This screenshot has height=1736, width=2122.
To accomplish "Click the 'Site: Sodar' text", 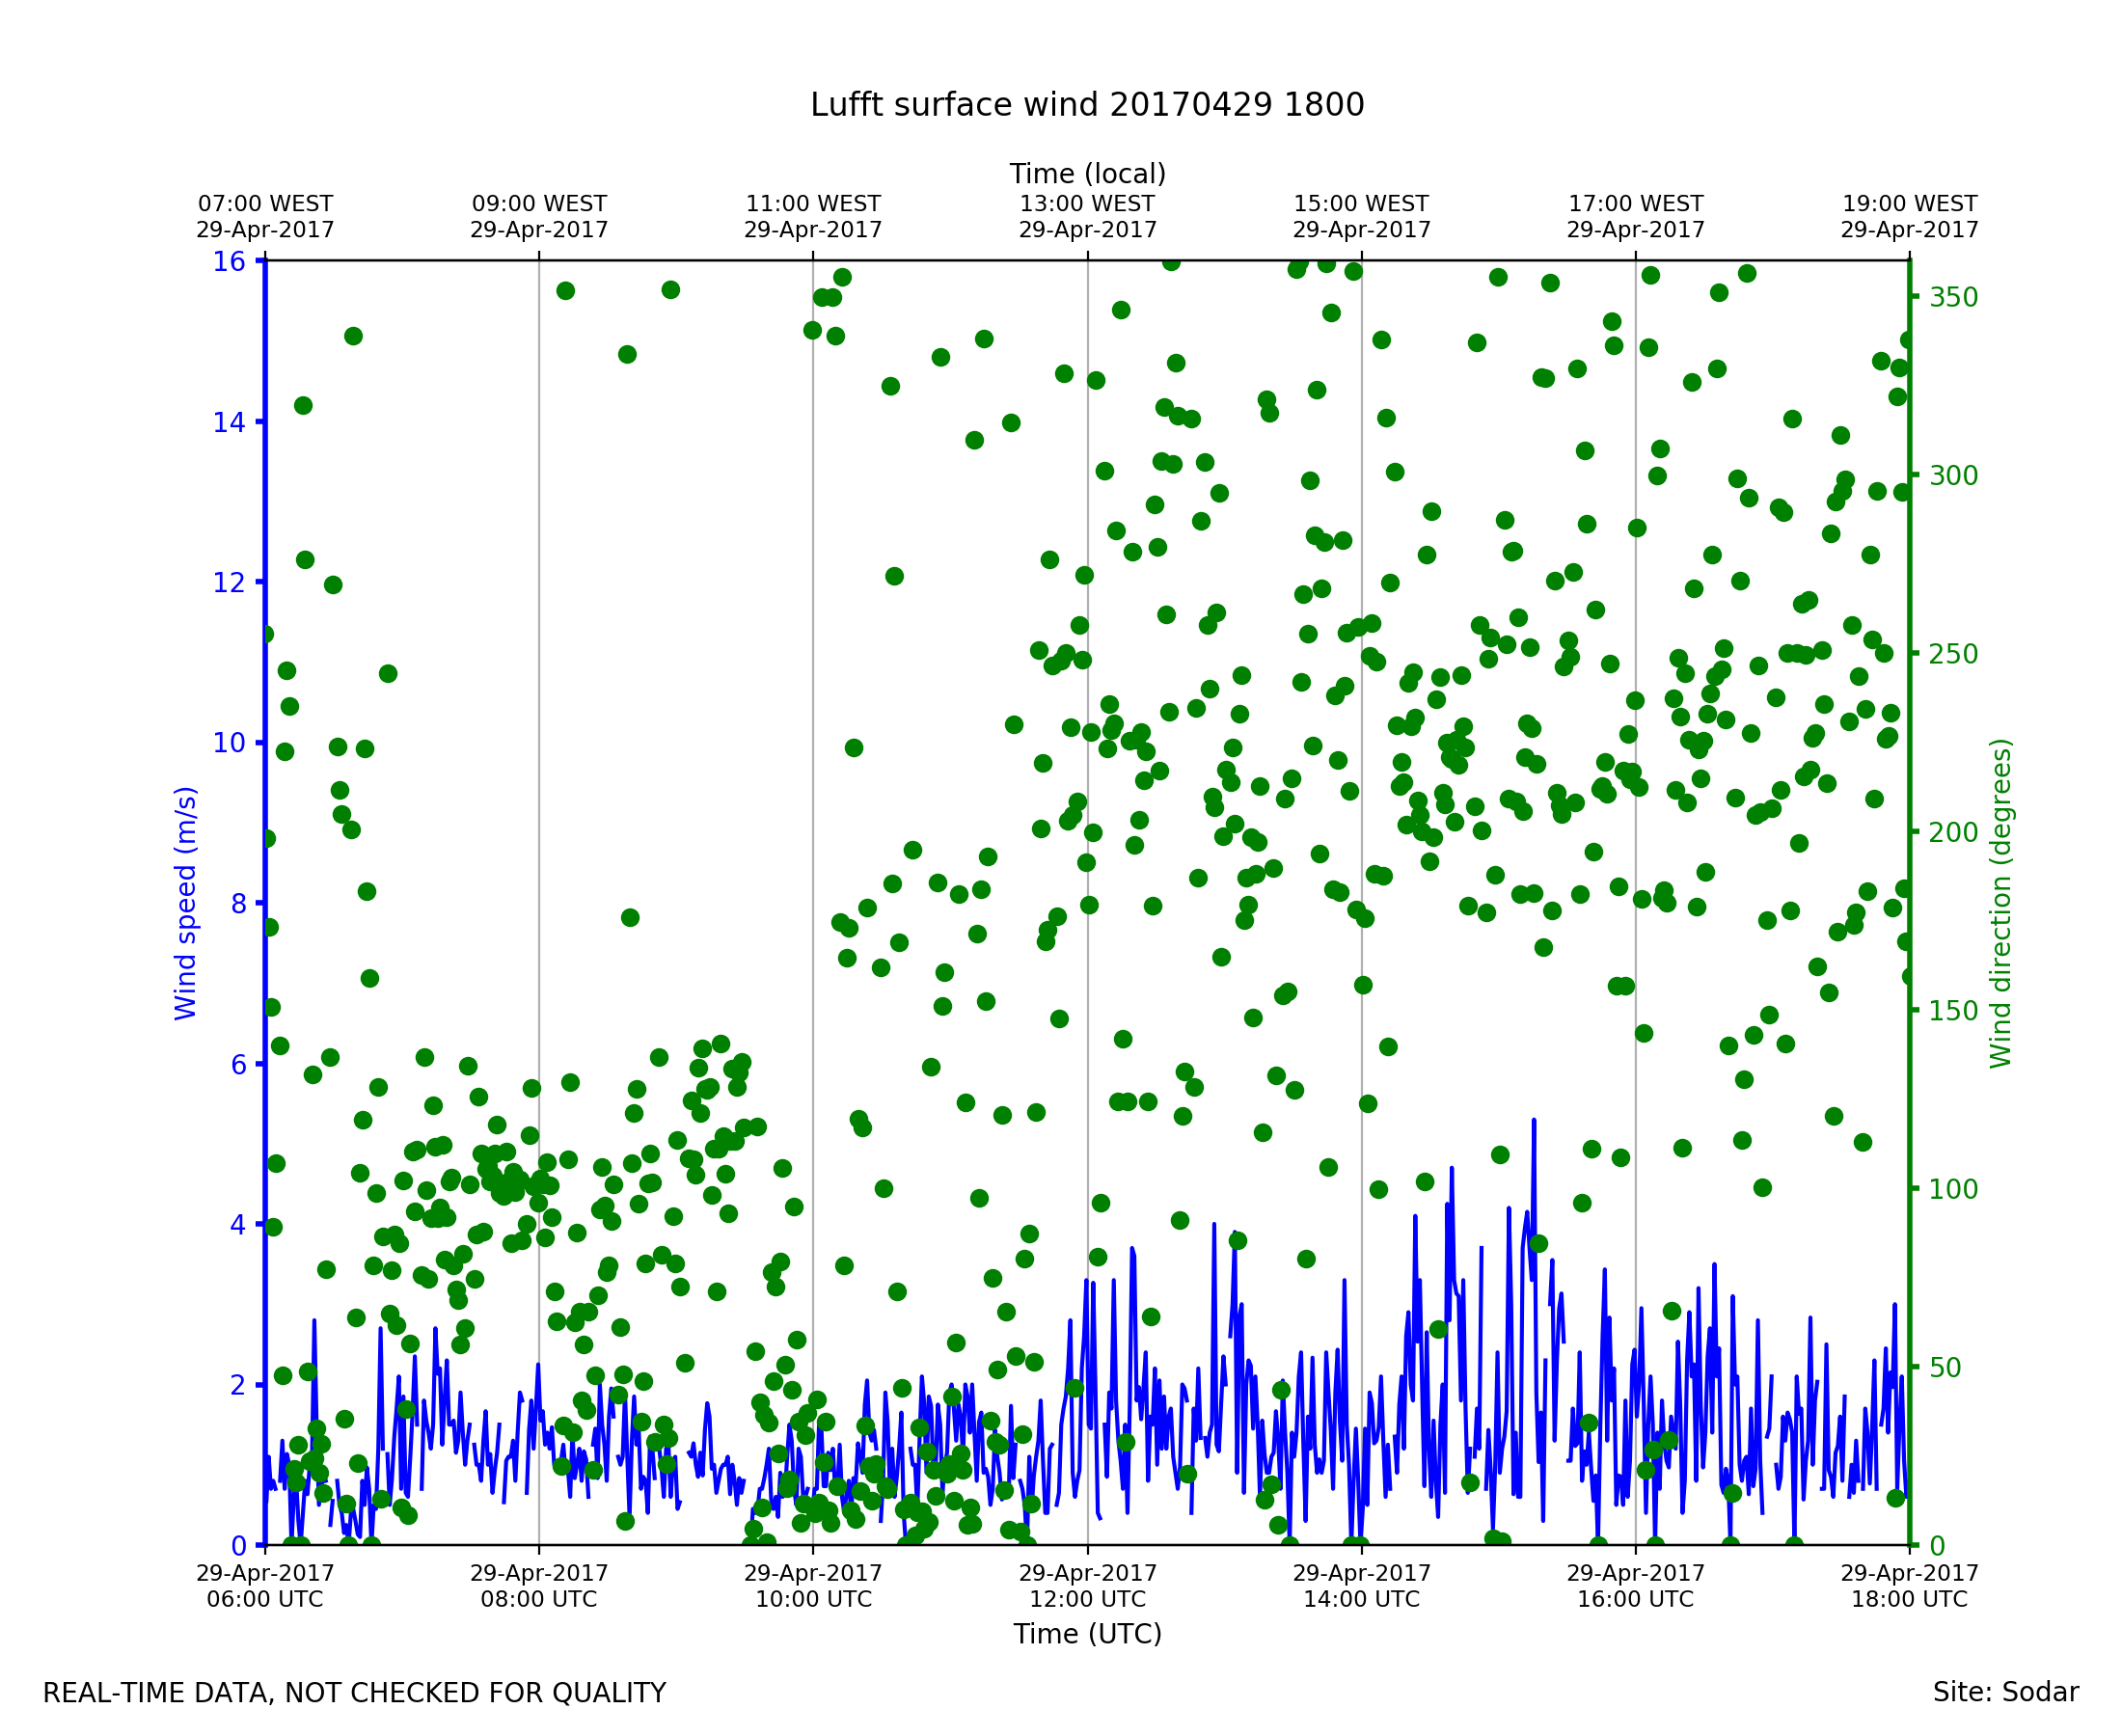I will 2005,1693.
